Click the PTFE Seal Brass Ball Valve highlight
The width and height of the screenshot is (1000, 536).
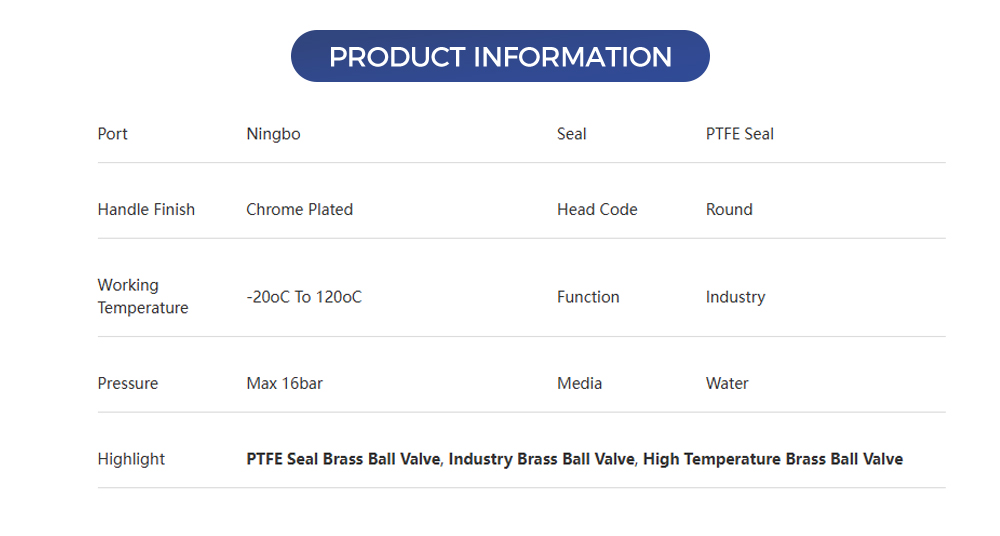[343, 459]
